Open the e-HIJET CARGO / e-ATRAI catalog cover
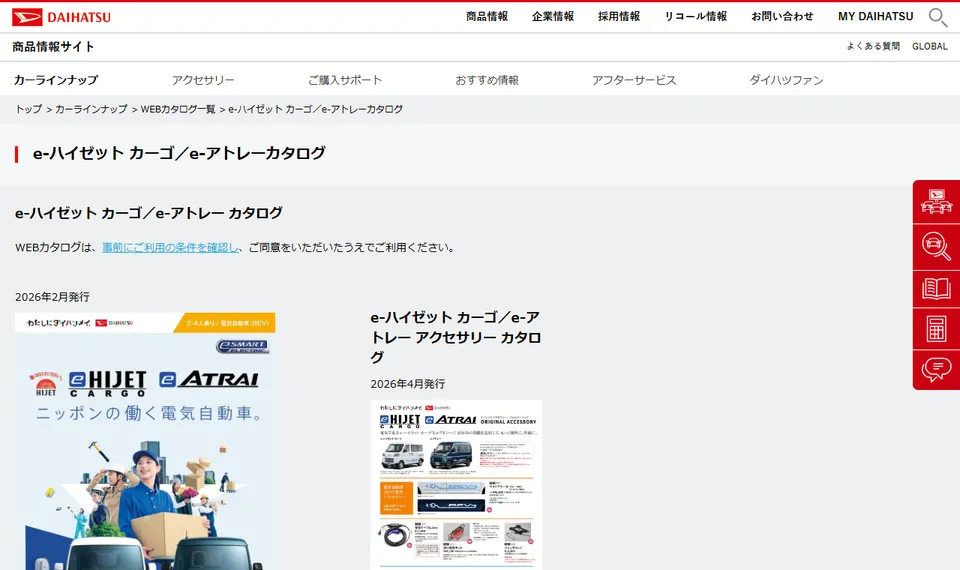 click(x=145, y=441)
